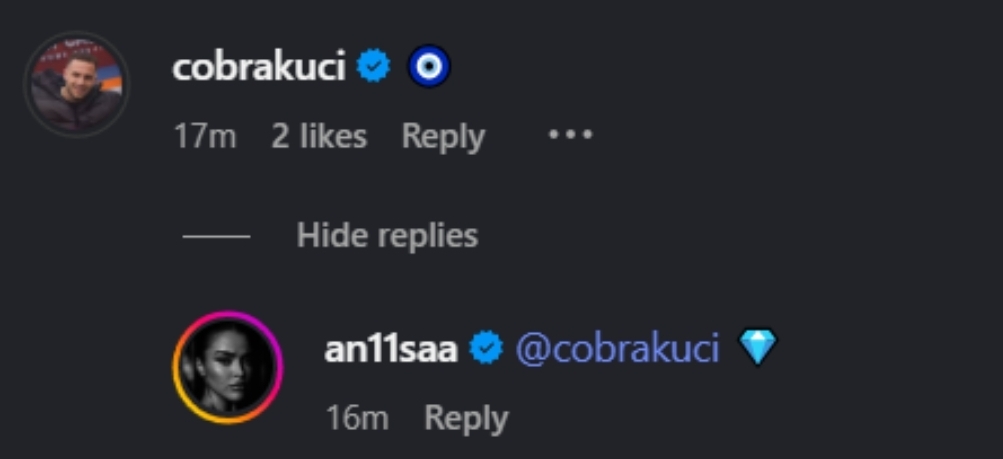Click the verified badge beside an11saa
Viewport: 1003px width, 459px height.
[486, 349]
